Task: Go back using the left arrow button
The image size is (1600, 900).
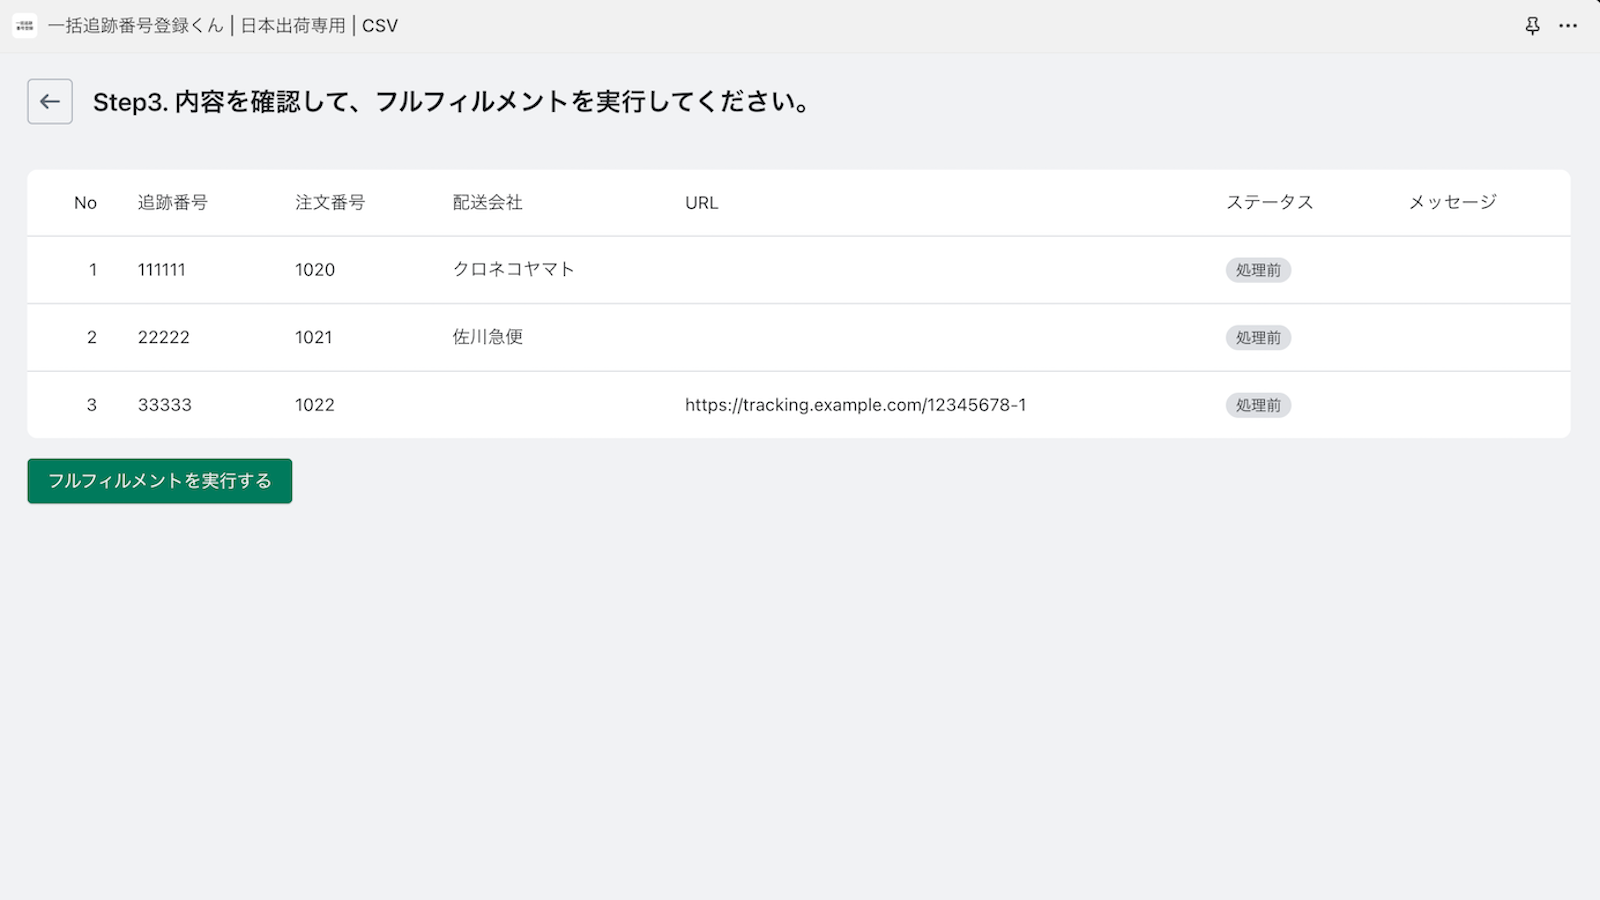Action: tap(50, 101)
